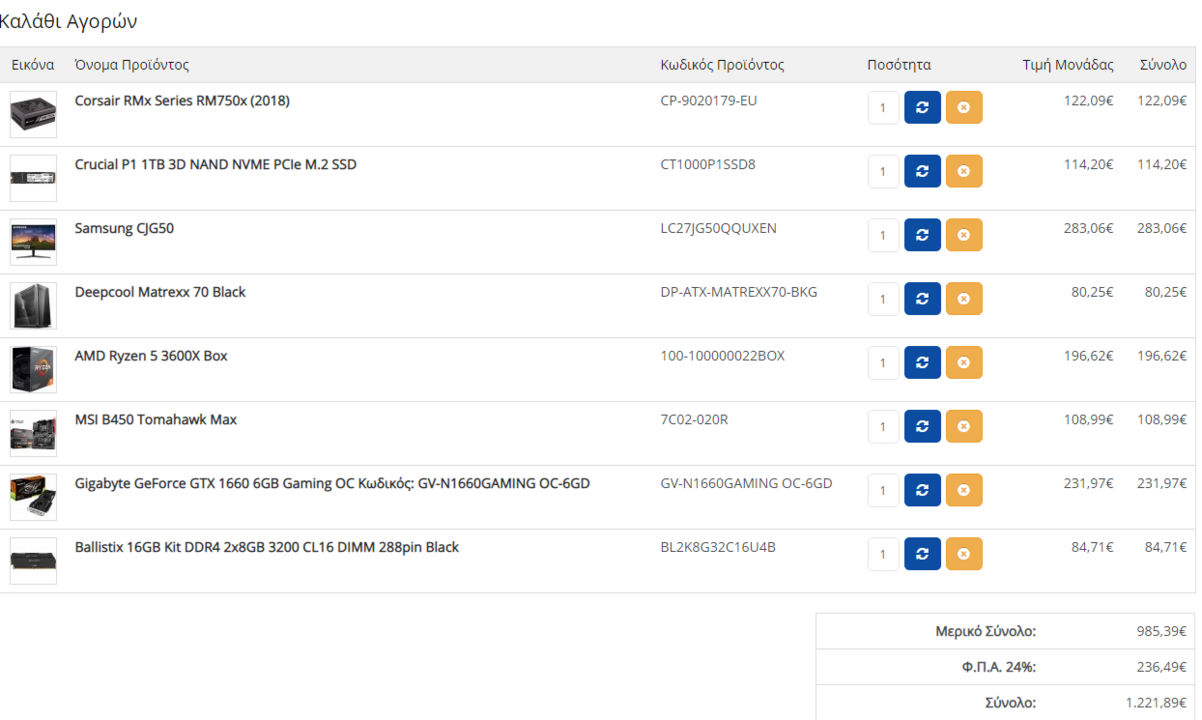Remove Deepcool Matrexx 70 Black from cart
This screenshot has height=720, width=1202.
964,299
